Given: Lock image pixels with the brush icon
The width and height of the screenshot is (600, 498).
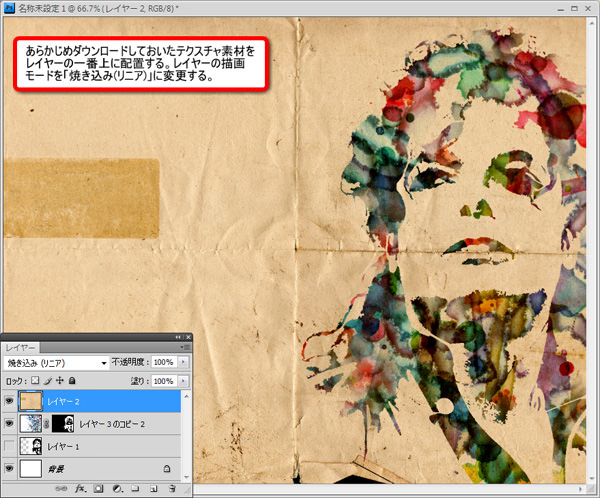Looking at the screenshot, I should tap(48, 380).
